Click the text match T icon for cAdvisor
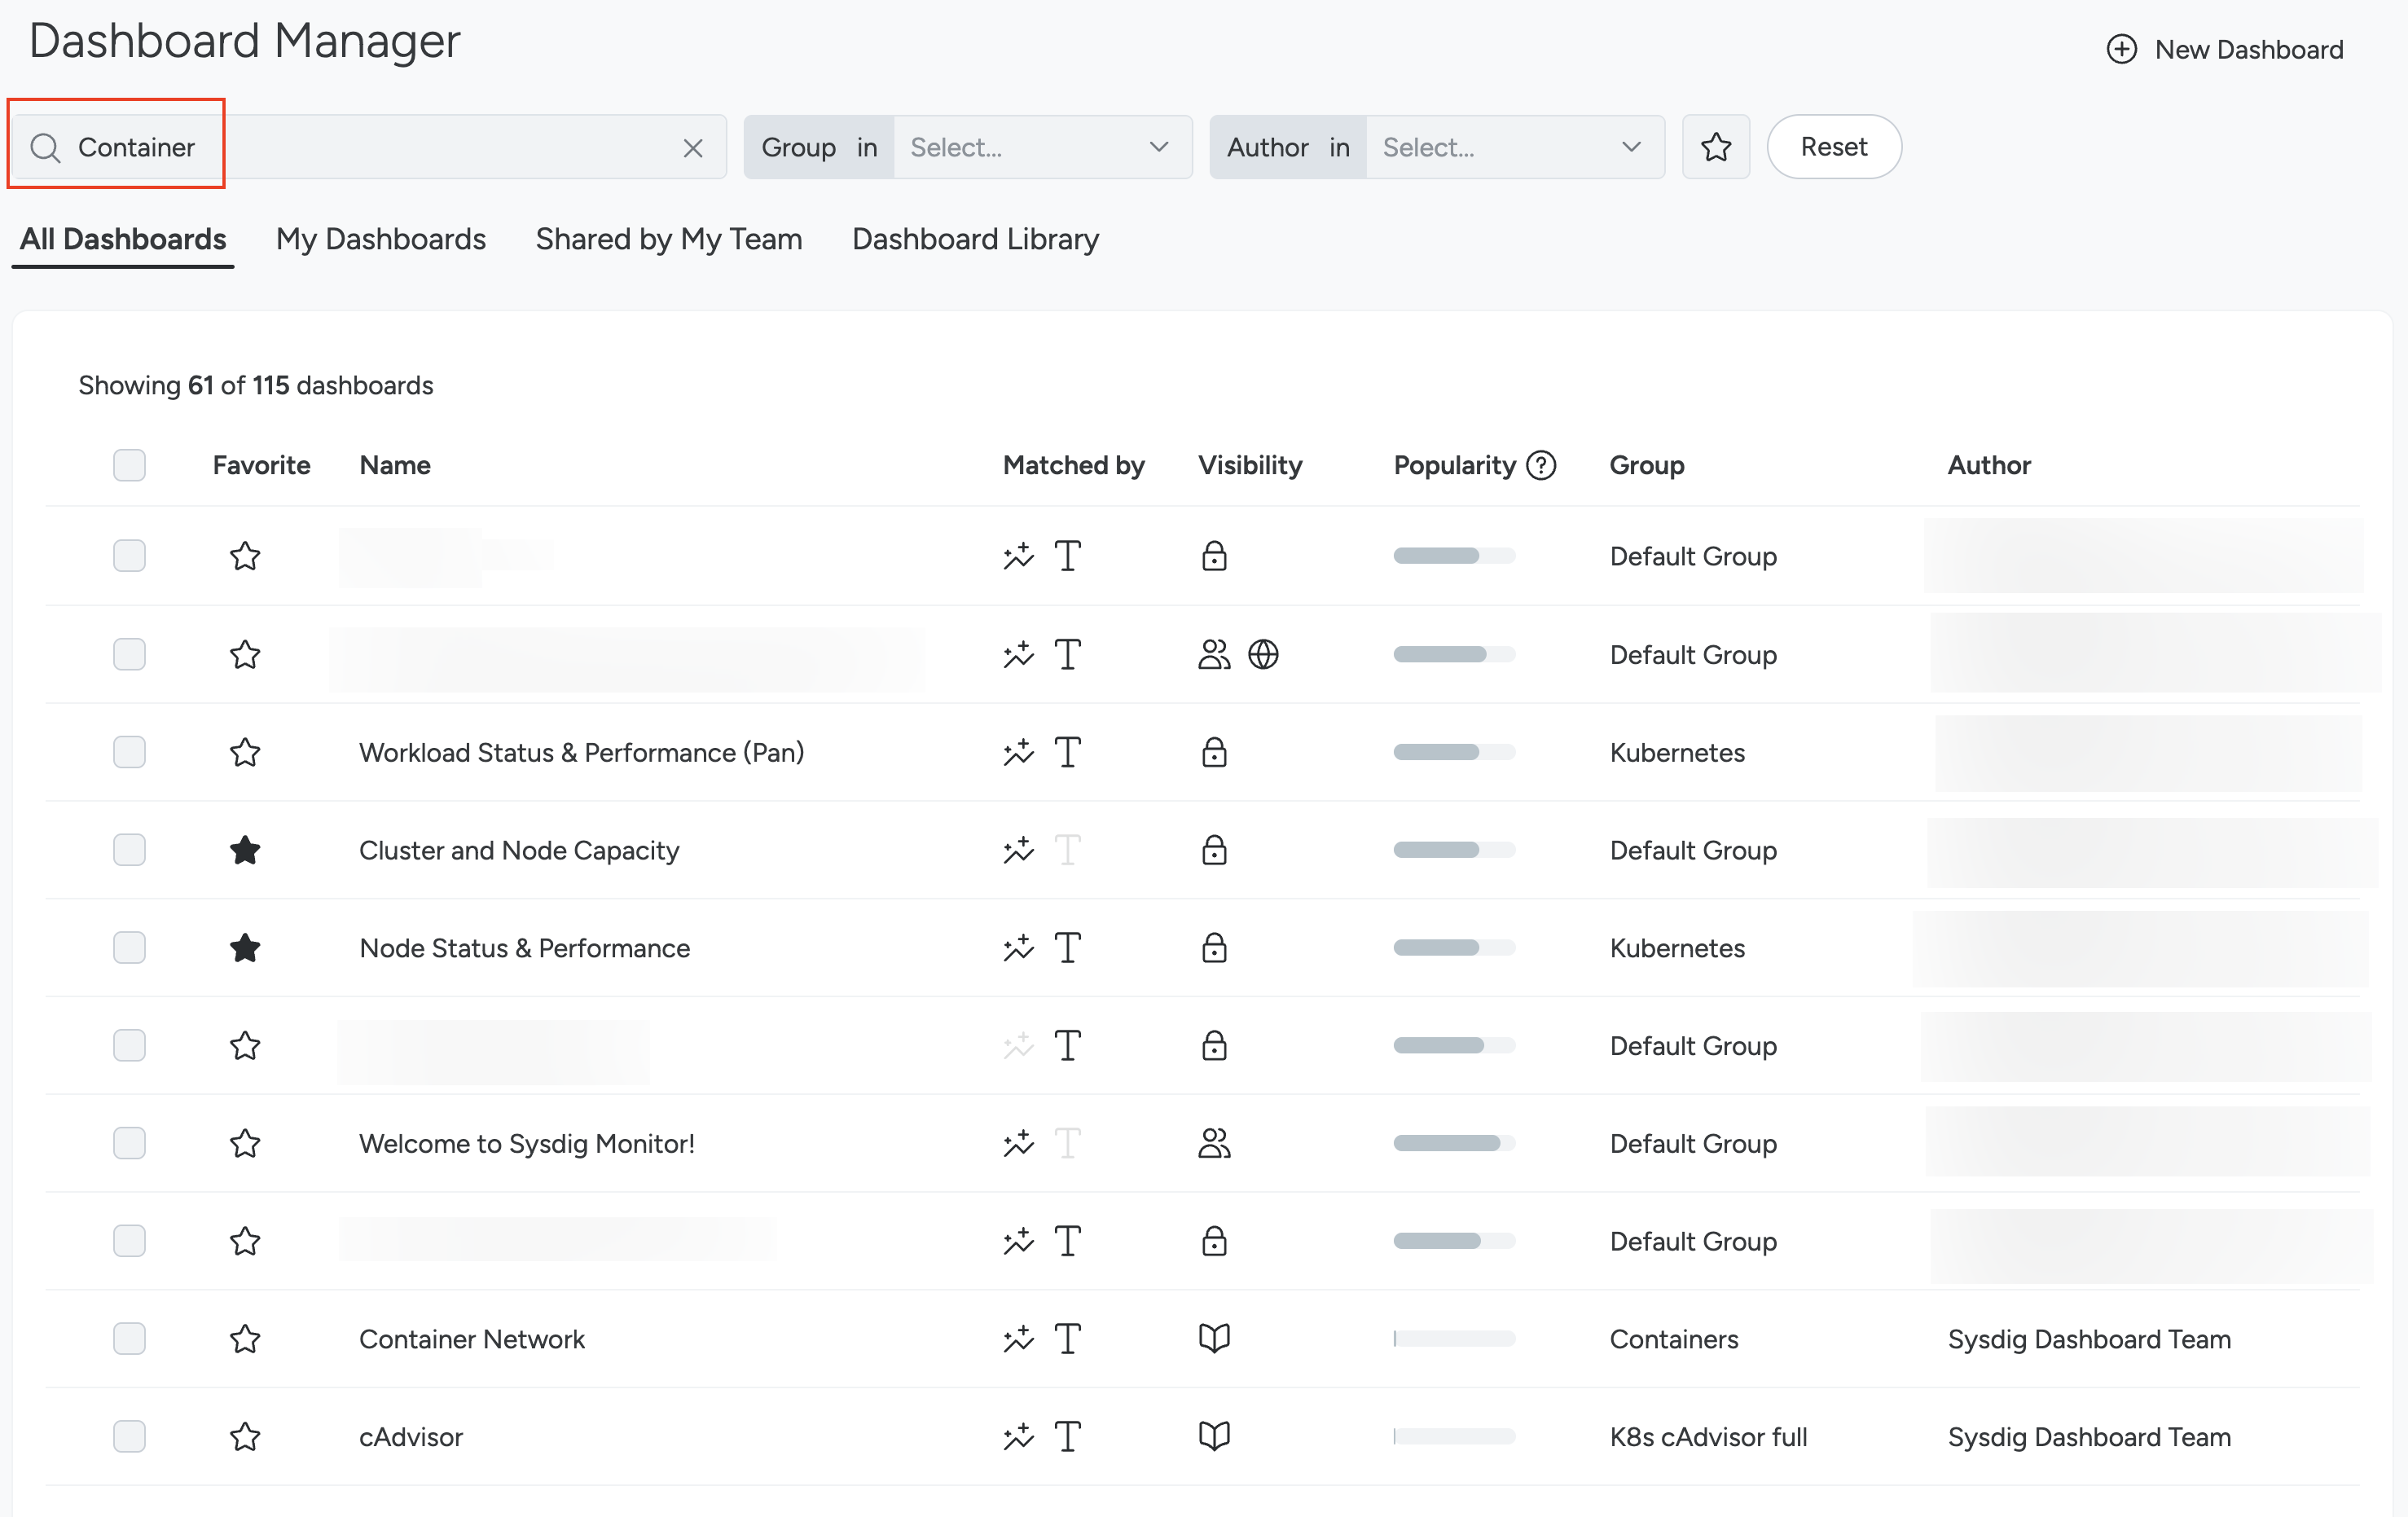 point(1068,1437)
